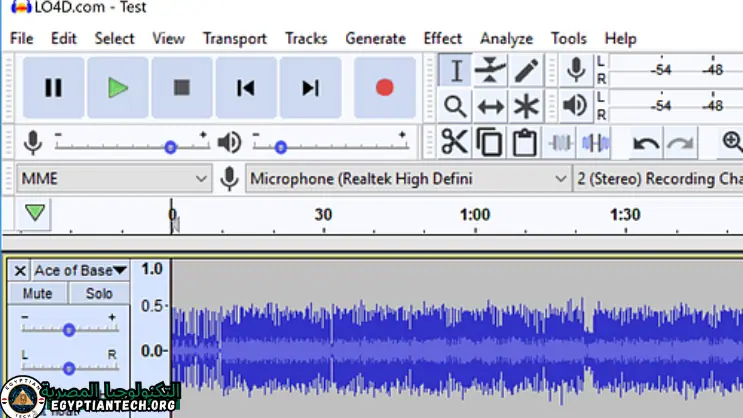The width and height of the screenshot is (743, 418).
Task: Open the MME audio host dropdown
Action: (114, 179)
